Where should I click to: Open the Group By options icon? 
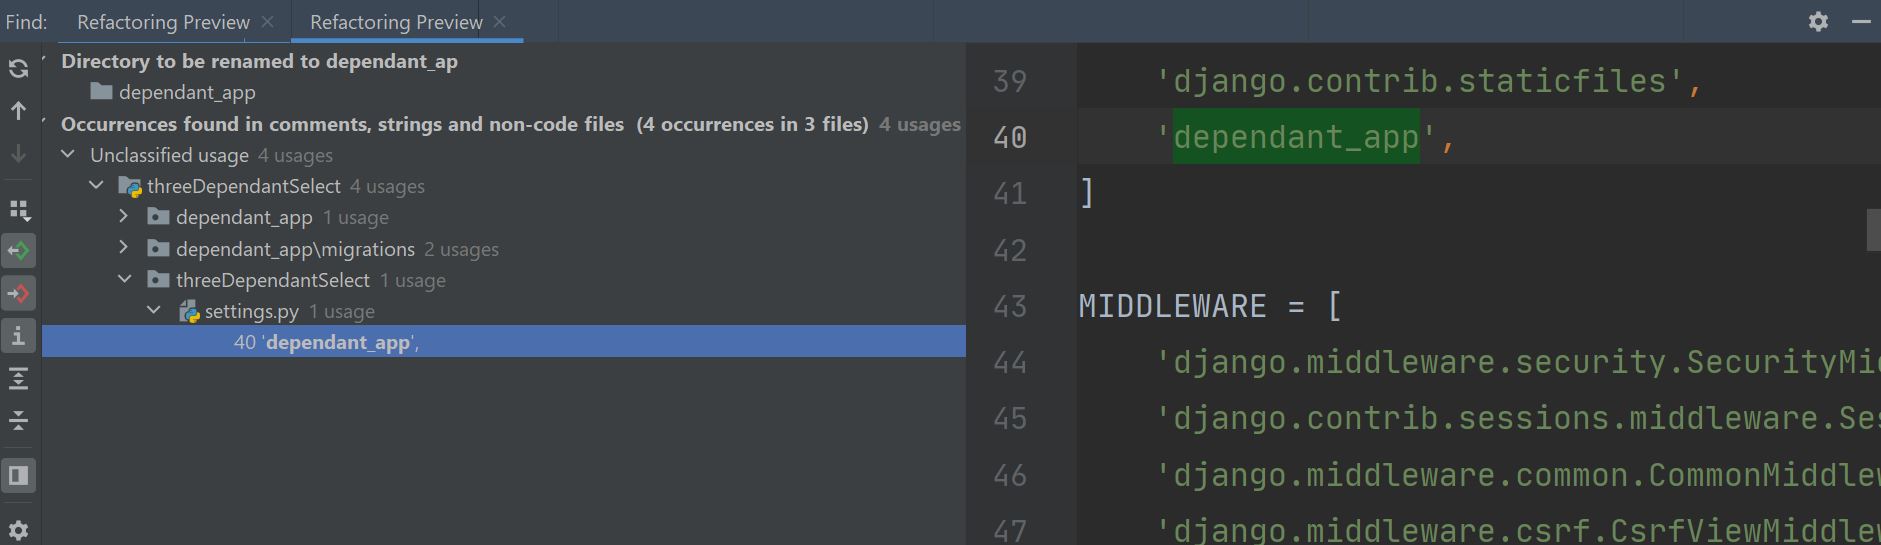coord(19,209)
